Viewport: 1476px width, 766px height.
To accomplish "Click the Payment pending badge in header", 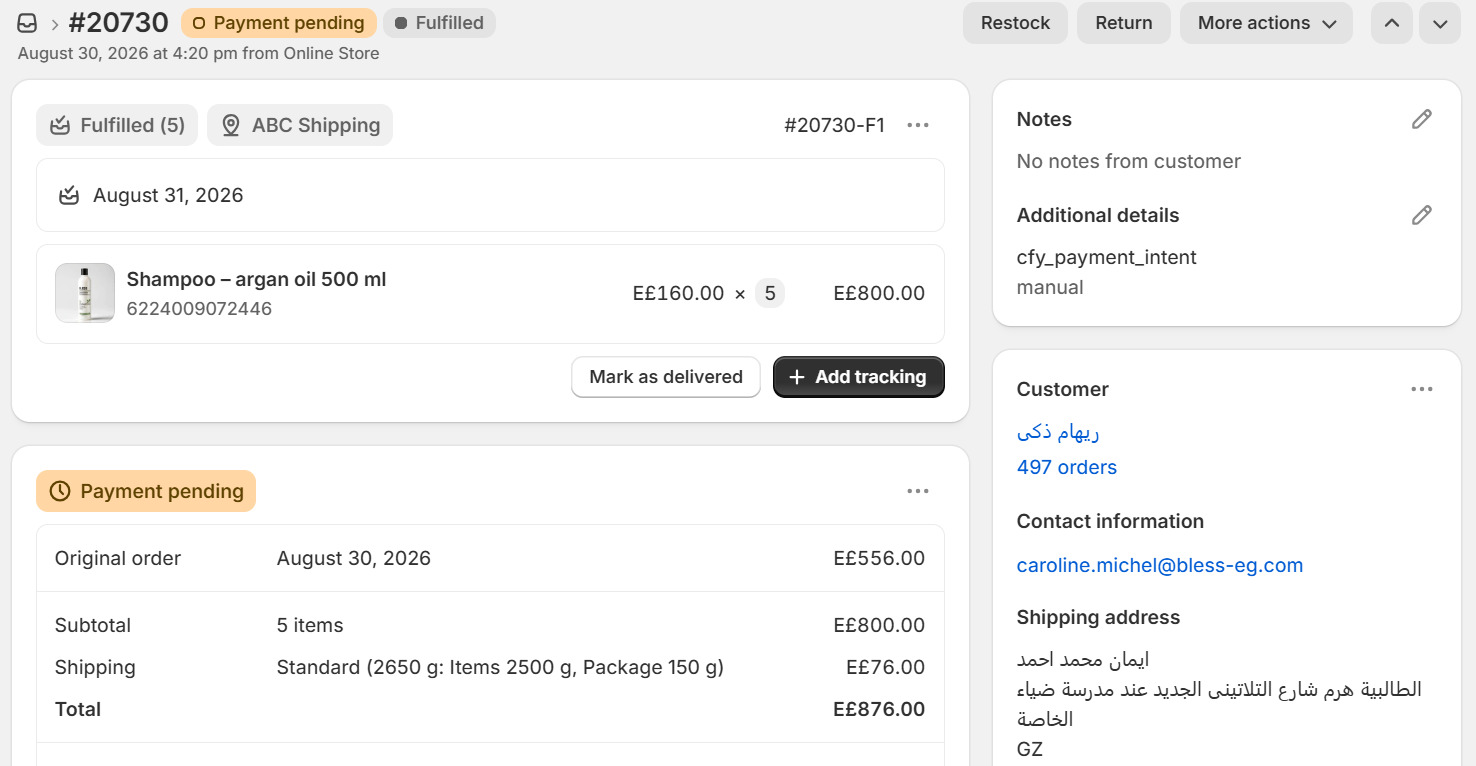I will tap(278, 23).
